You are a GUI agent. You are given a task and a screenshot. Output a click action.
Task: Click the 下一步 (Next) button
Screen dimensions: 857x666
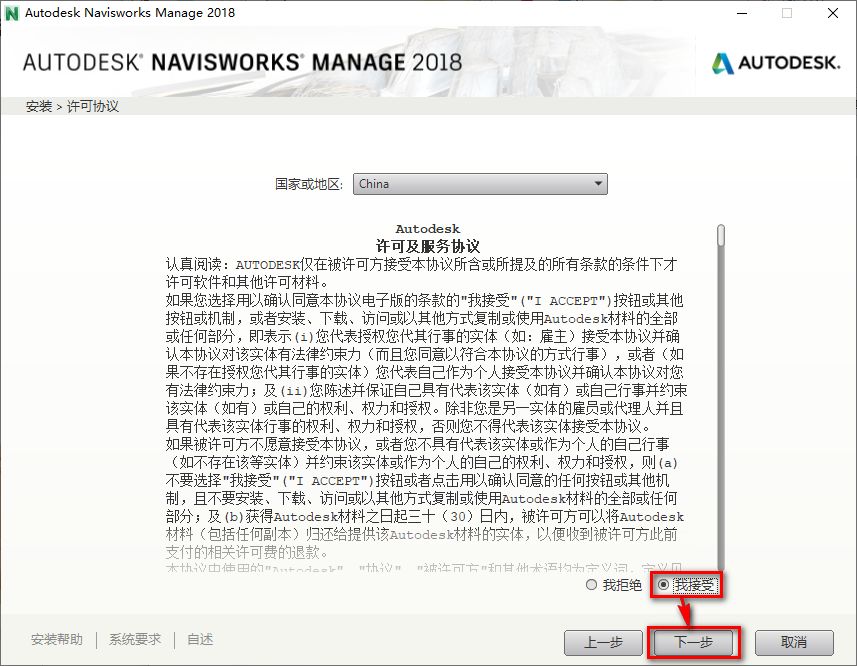692,644
